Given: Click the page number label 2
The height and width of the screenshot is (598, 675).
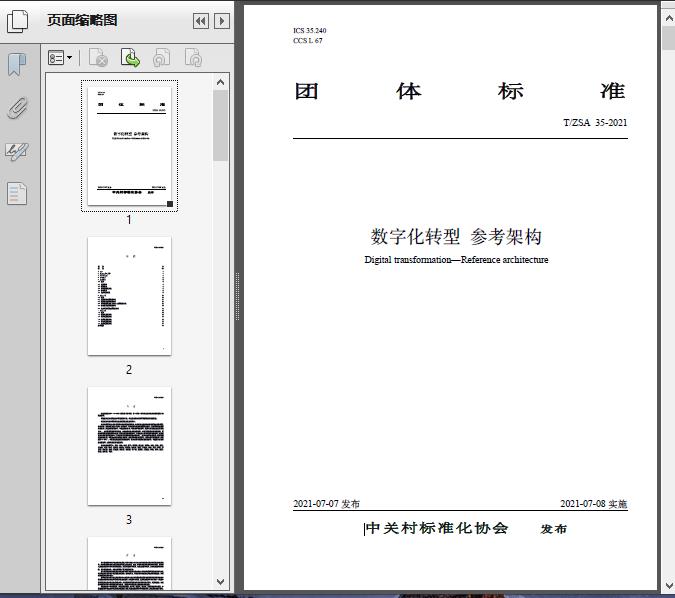Looking at the screenshot, I should (129, 369).
